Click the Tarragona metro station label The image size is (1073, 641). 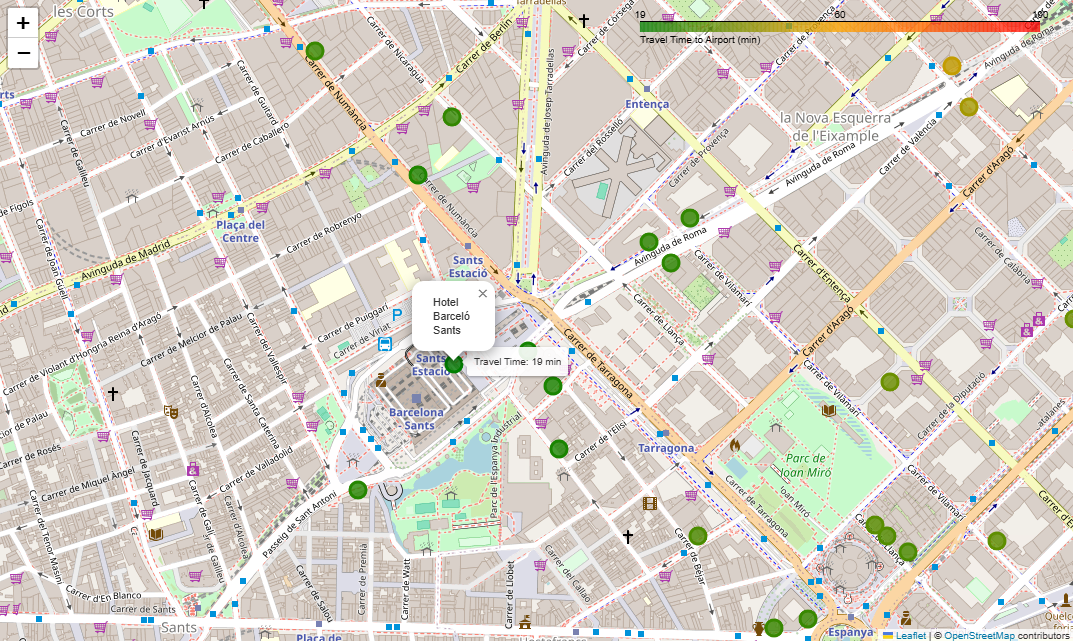[x=666, y=448]
